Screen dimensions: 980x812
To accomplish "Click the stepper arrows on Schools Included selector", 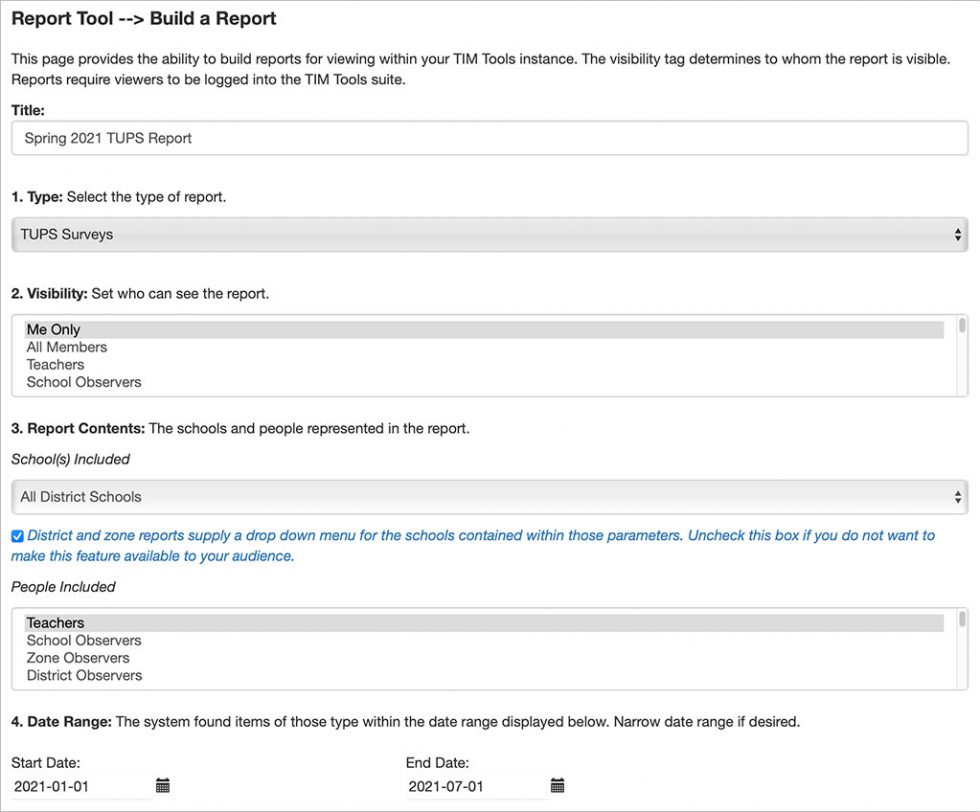I will tap(957, 496).
